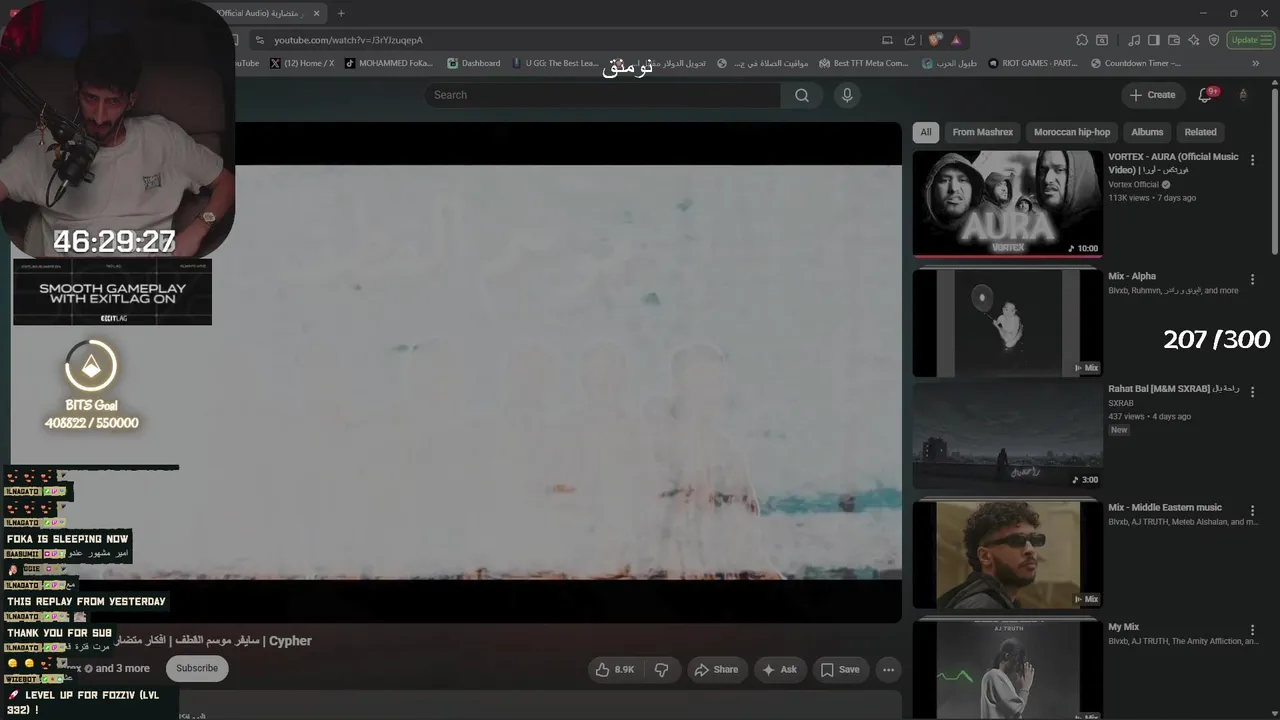Screen dimensions: 1280x720
Task: Open options for VORTEX - AURA video
Action: [1252, 160]
